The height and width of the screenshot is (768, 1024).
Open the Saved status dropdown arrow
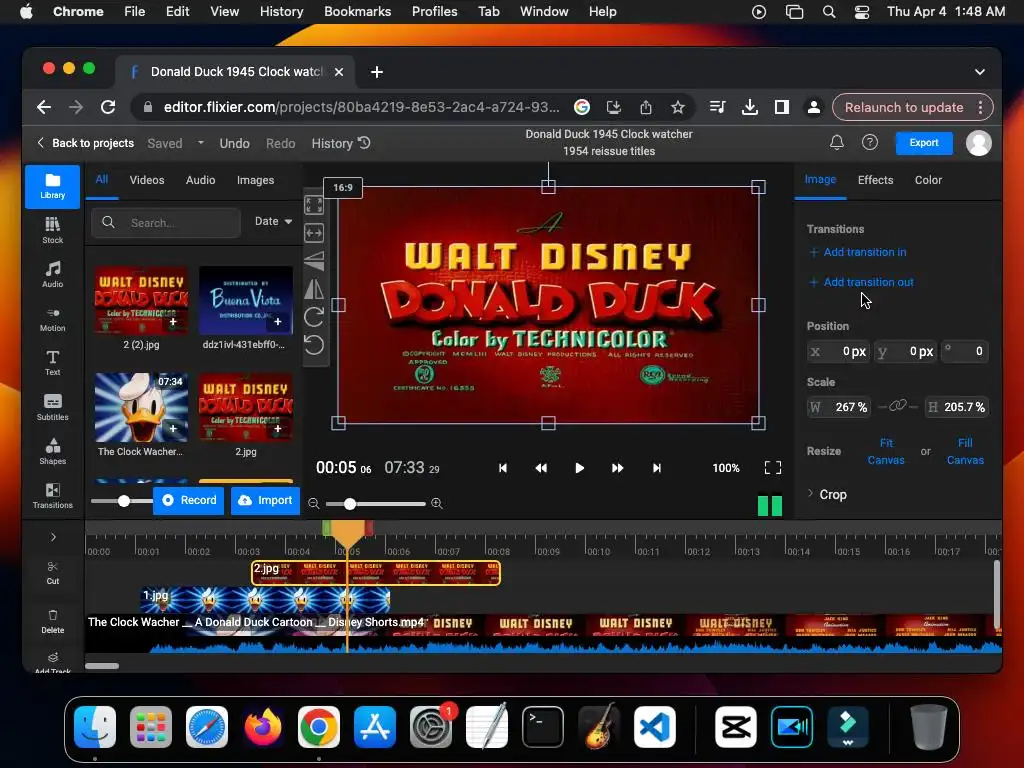click(200, 142)
